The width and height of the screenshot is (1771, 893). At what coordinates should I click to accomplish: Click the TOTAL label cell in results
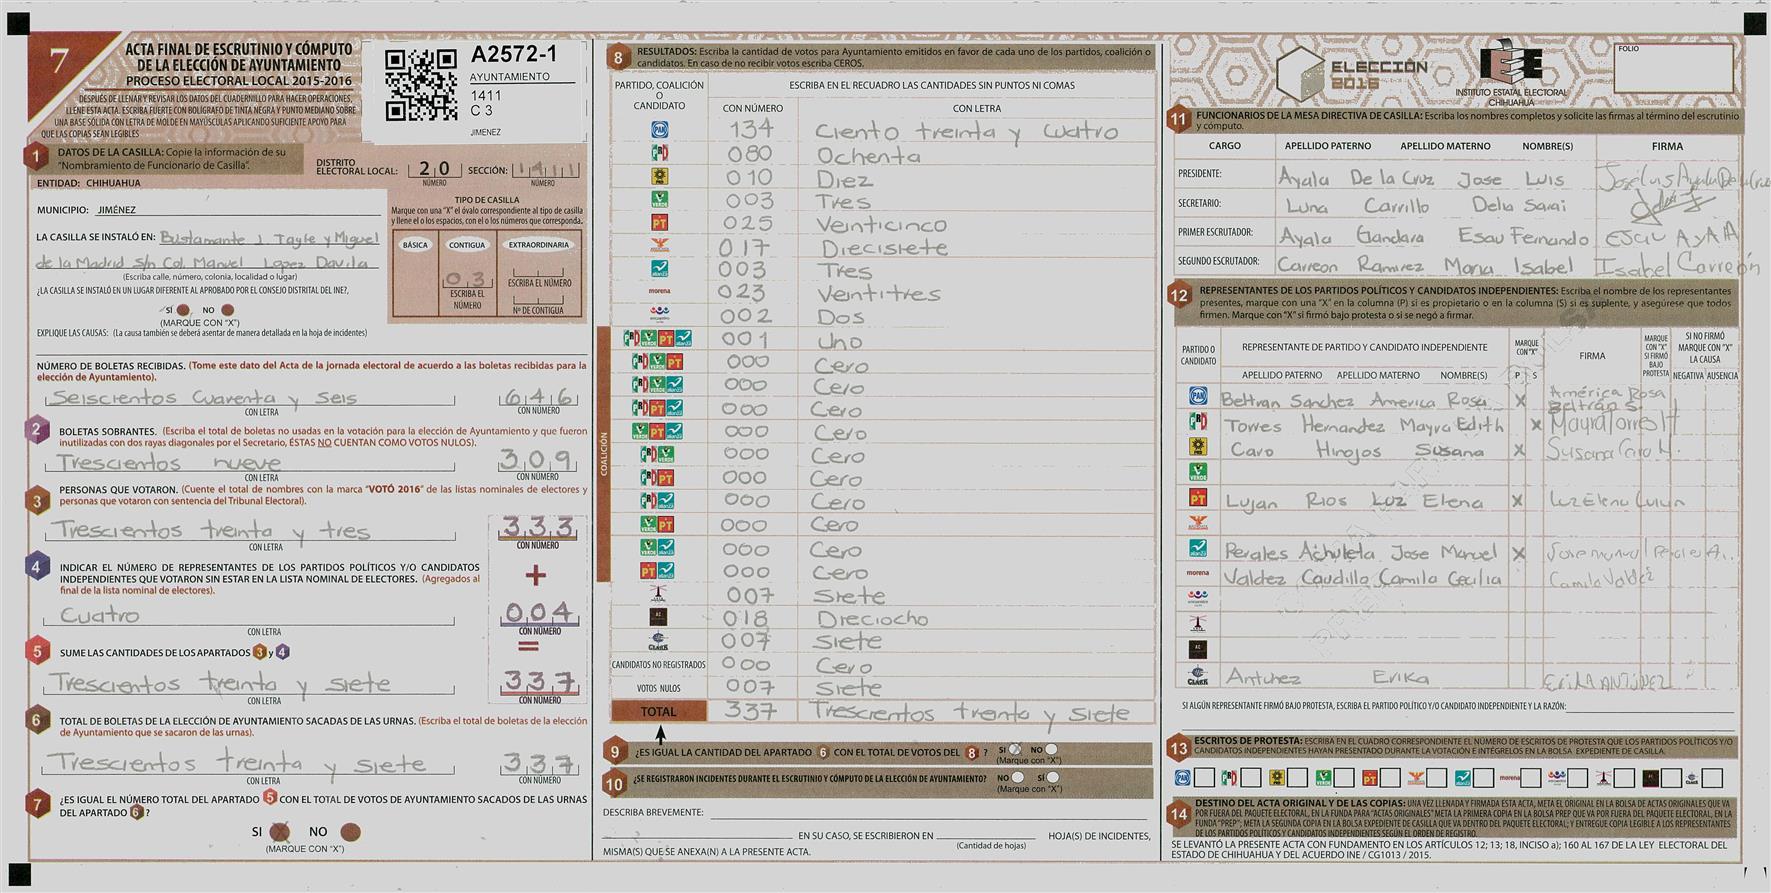click(x=658, y=712)
